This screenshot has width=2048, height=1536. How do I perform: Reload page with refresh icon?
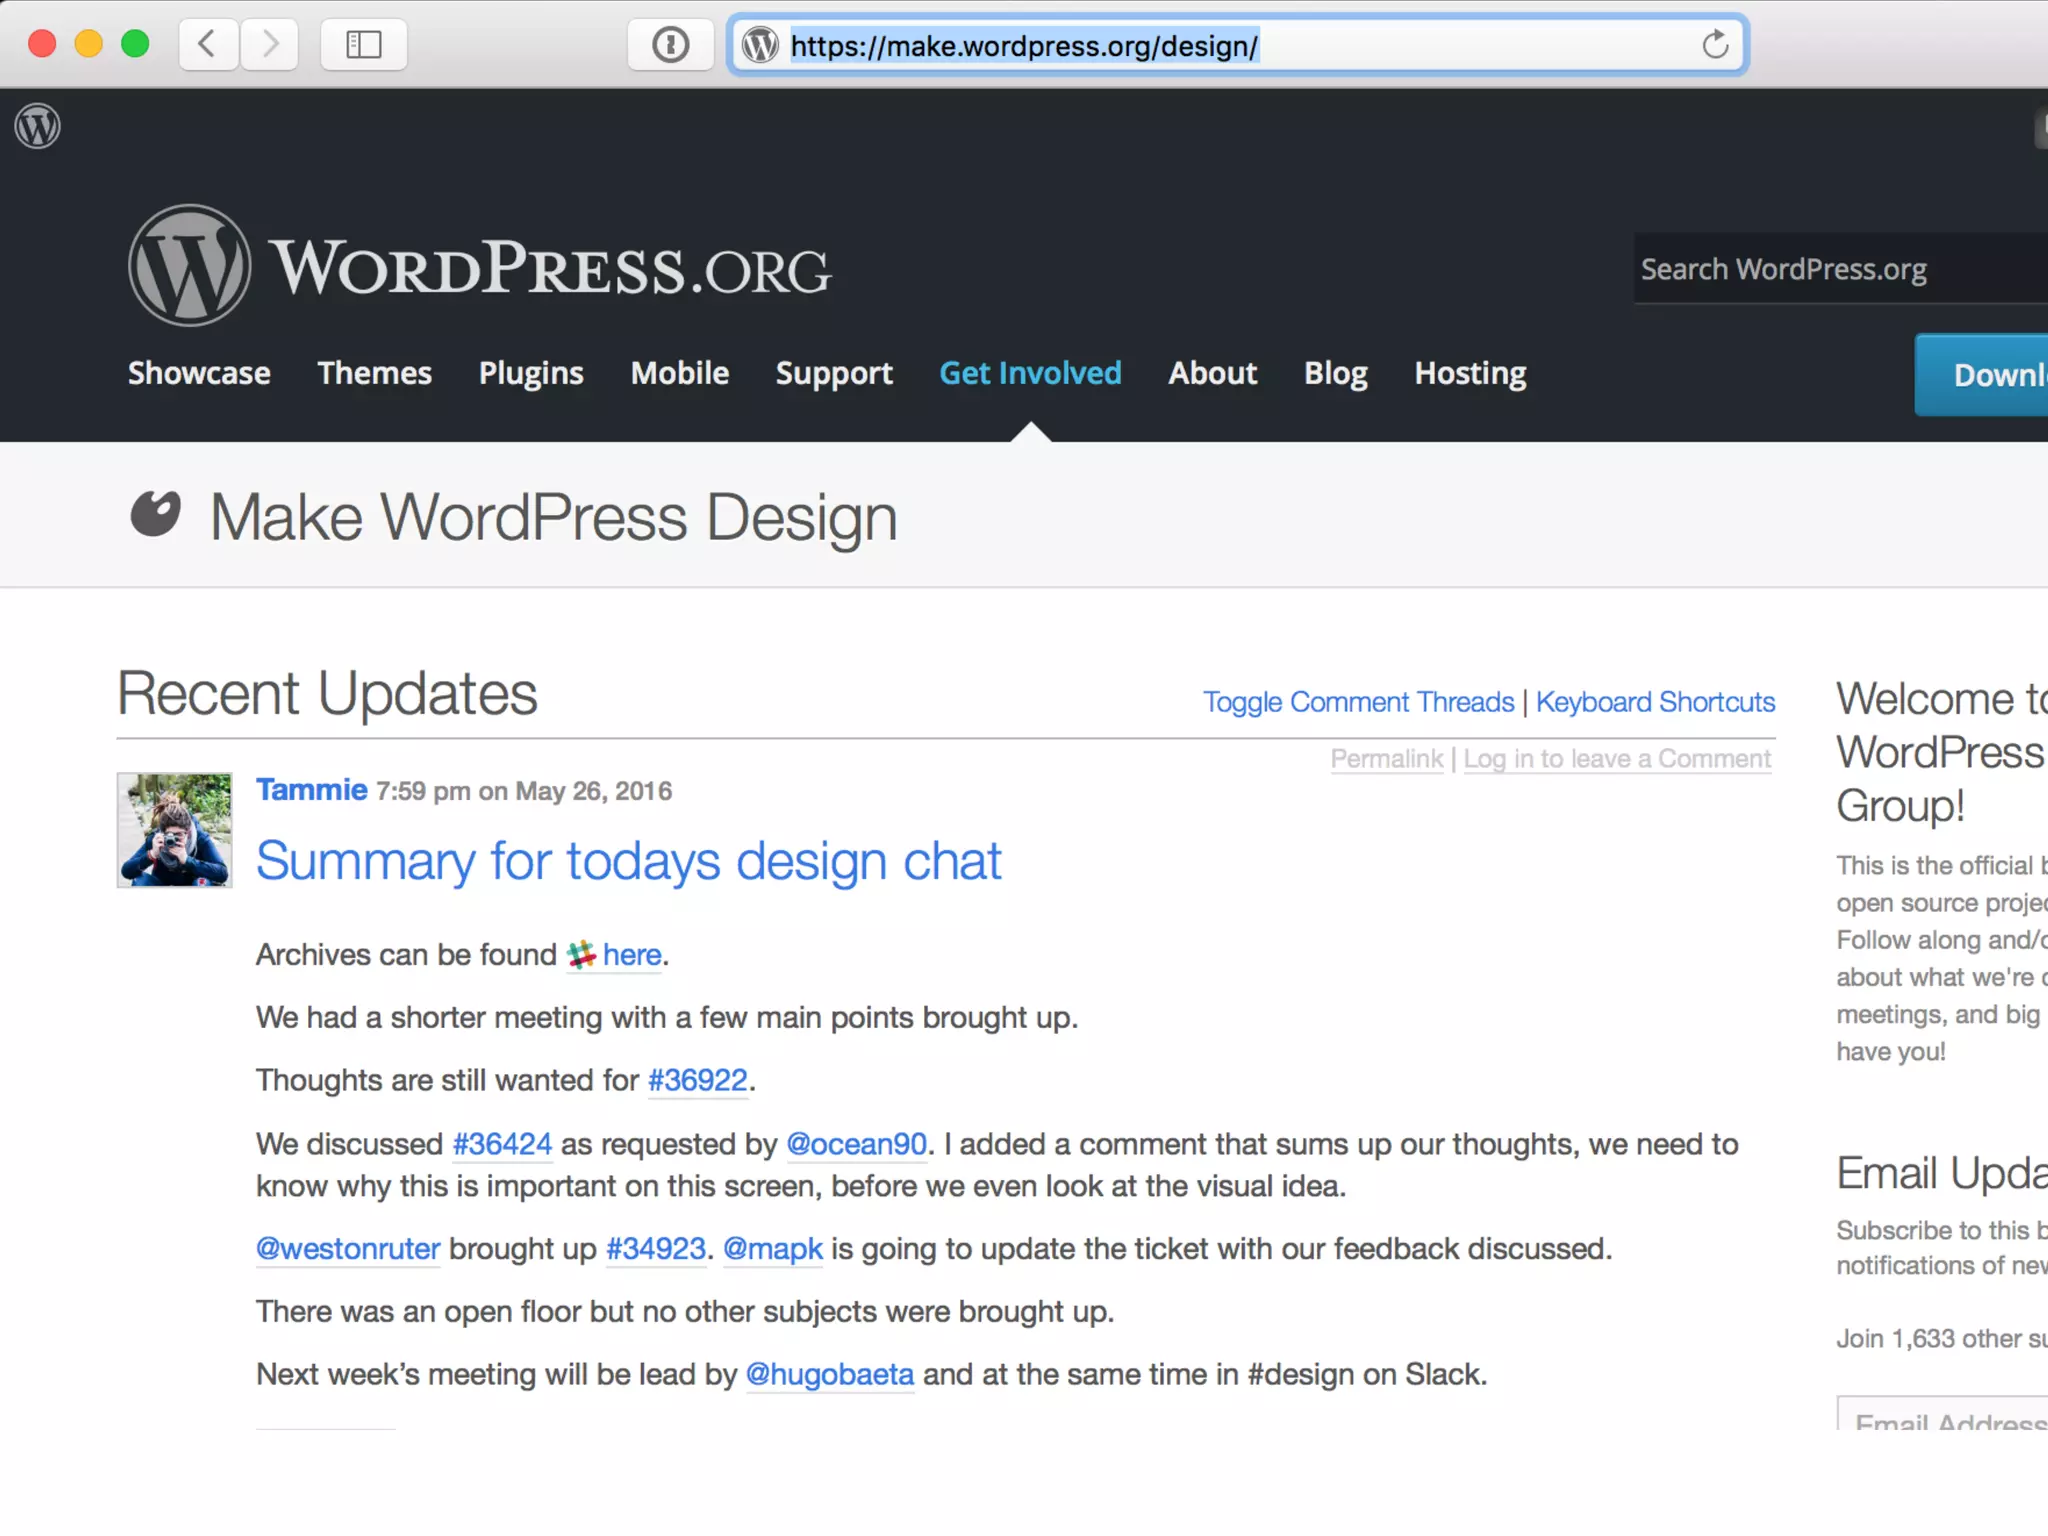[x=1714, y=45]
